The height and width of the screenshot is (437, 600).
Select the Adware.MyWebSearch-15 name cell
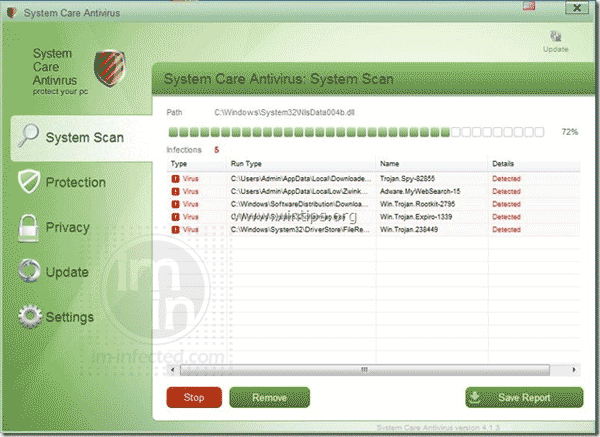click(x=420, y=191)
